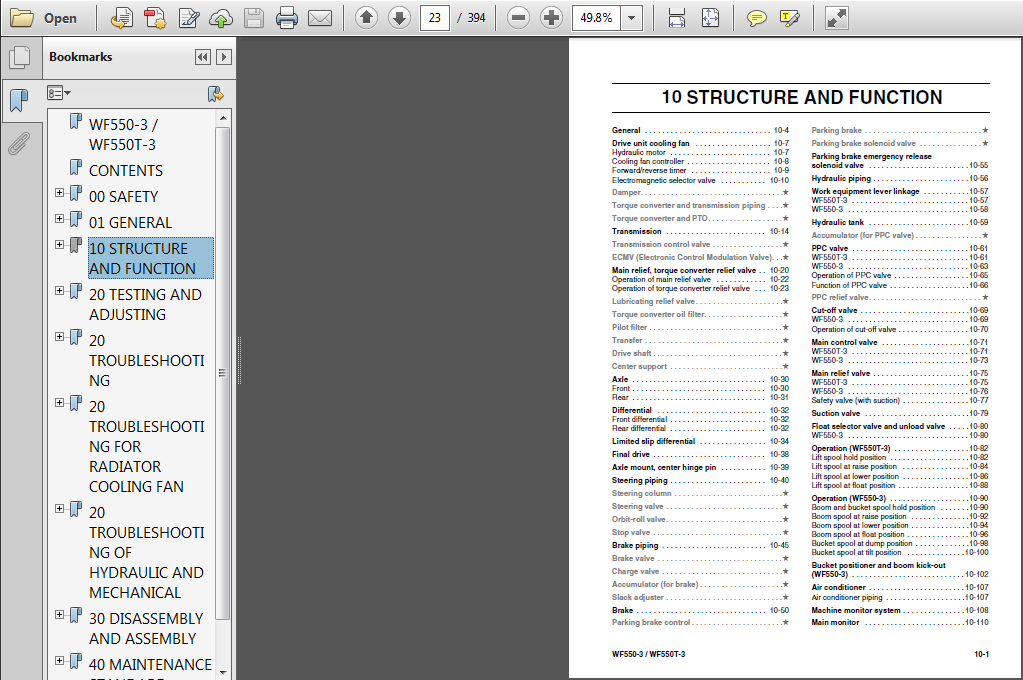Viewport: 1023px width, 680px height.
Task: Click the find current bookmark icon
Action: [x=215, y=93]
